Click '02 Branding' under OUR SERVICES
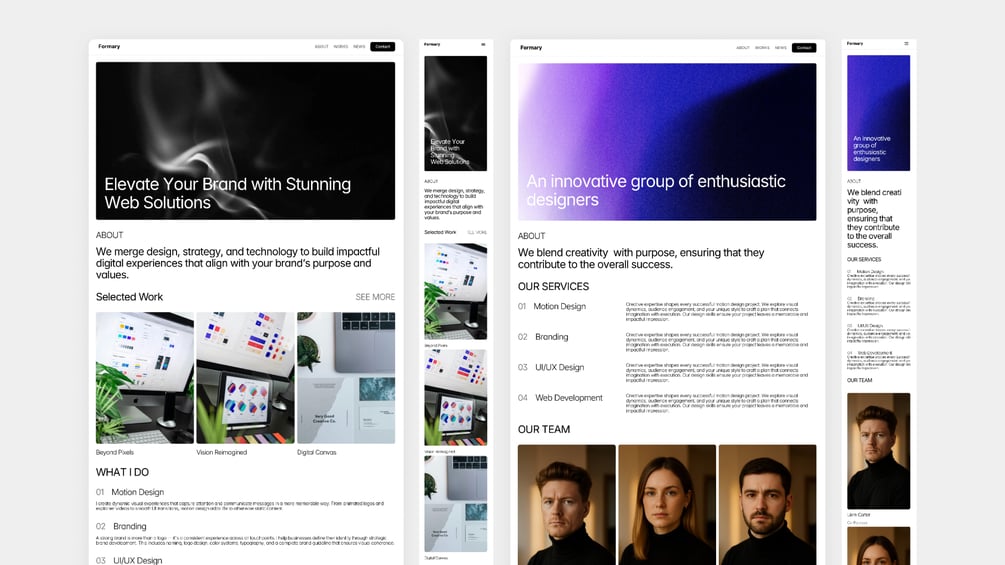Screen dimensions: 1005x565 [x=543, y=337]
